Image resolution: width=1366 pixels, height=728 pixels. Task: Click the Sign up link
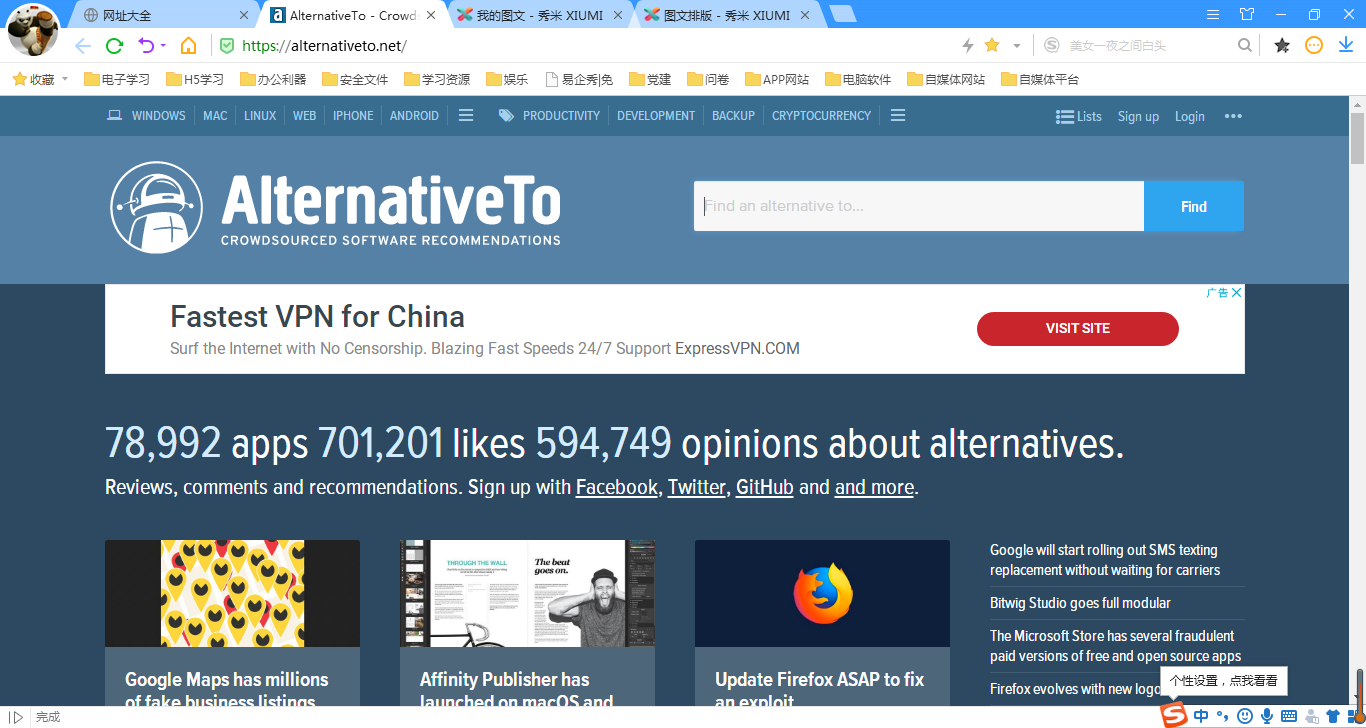1138,116
